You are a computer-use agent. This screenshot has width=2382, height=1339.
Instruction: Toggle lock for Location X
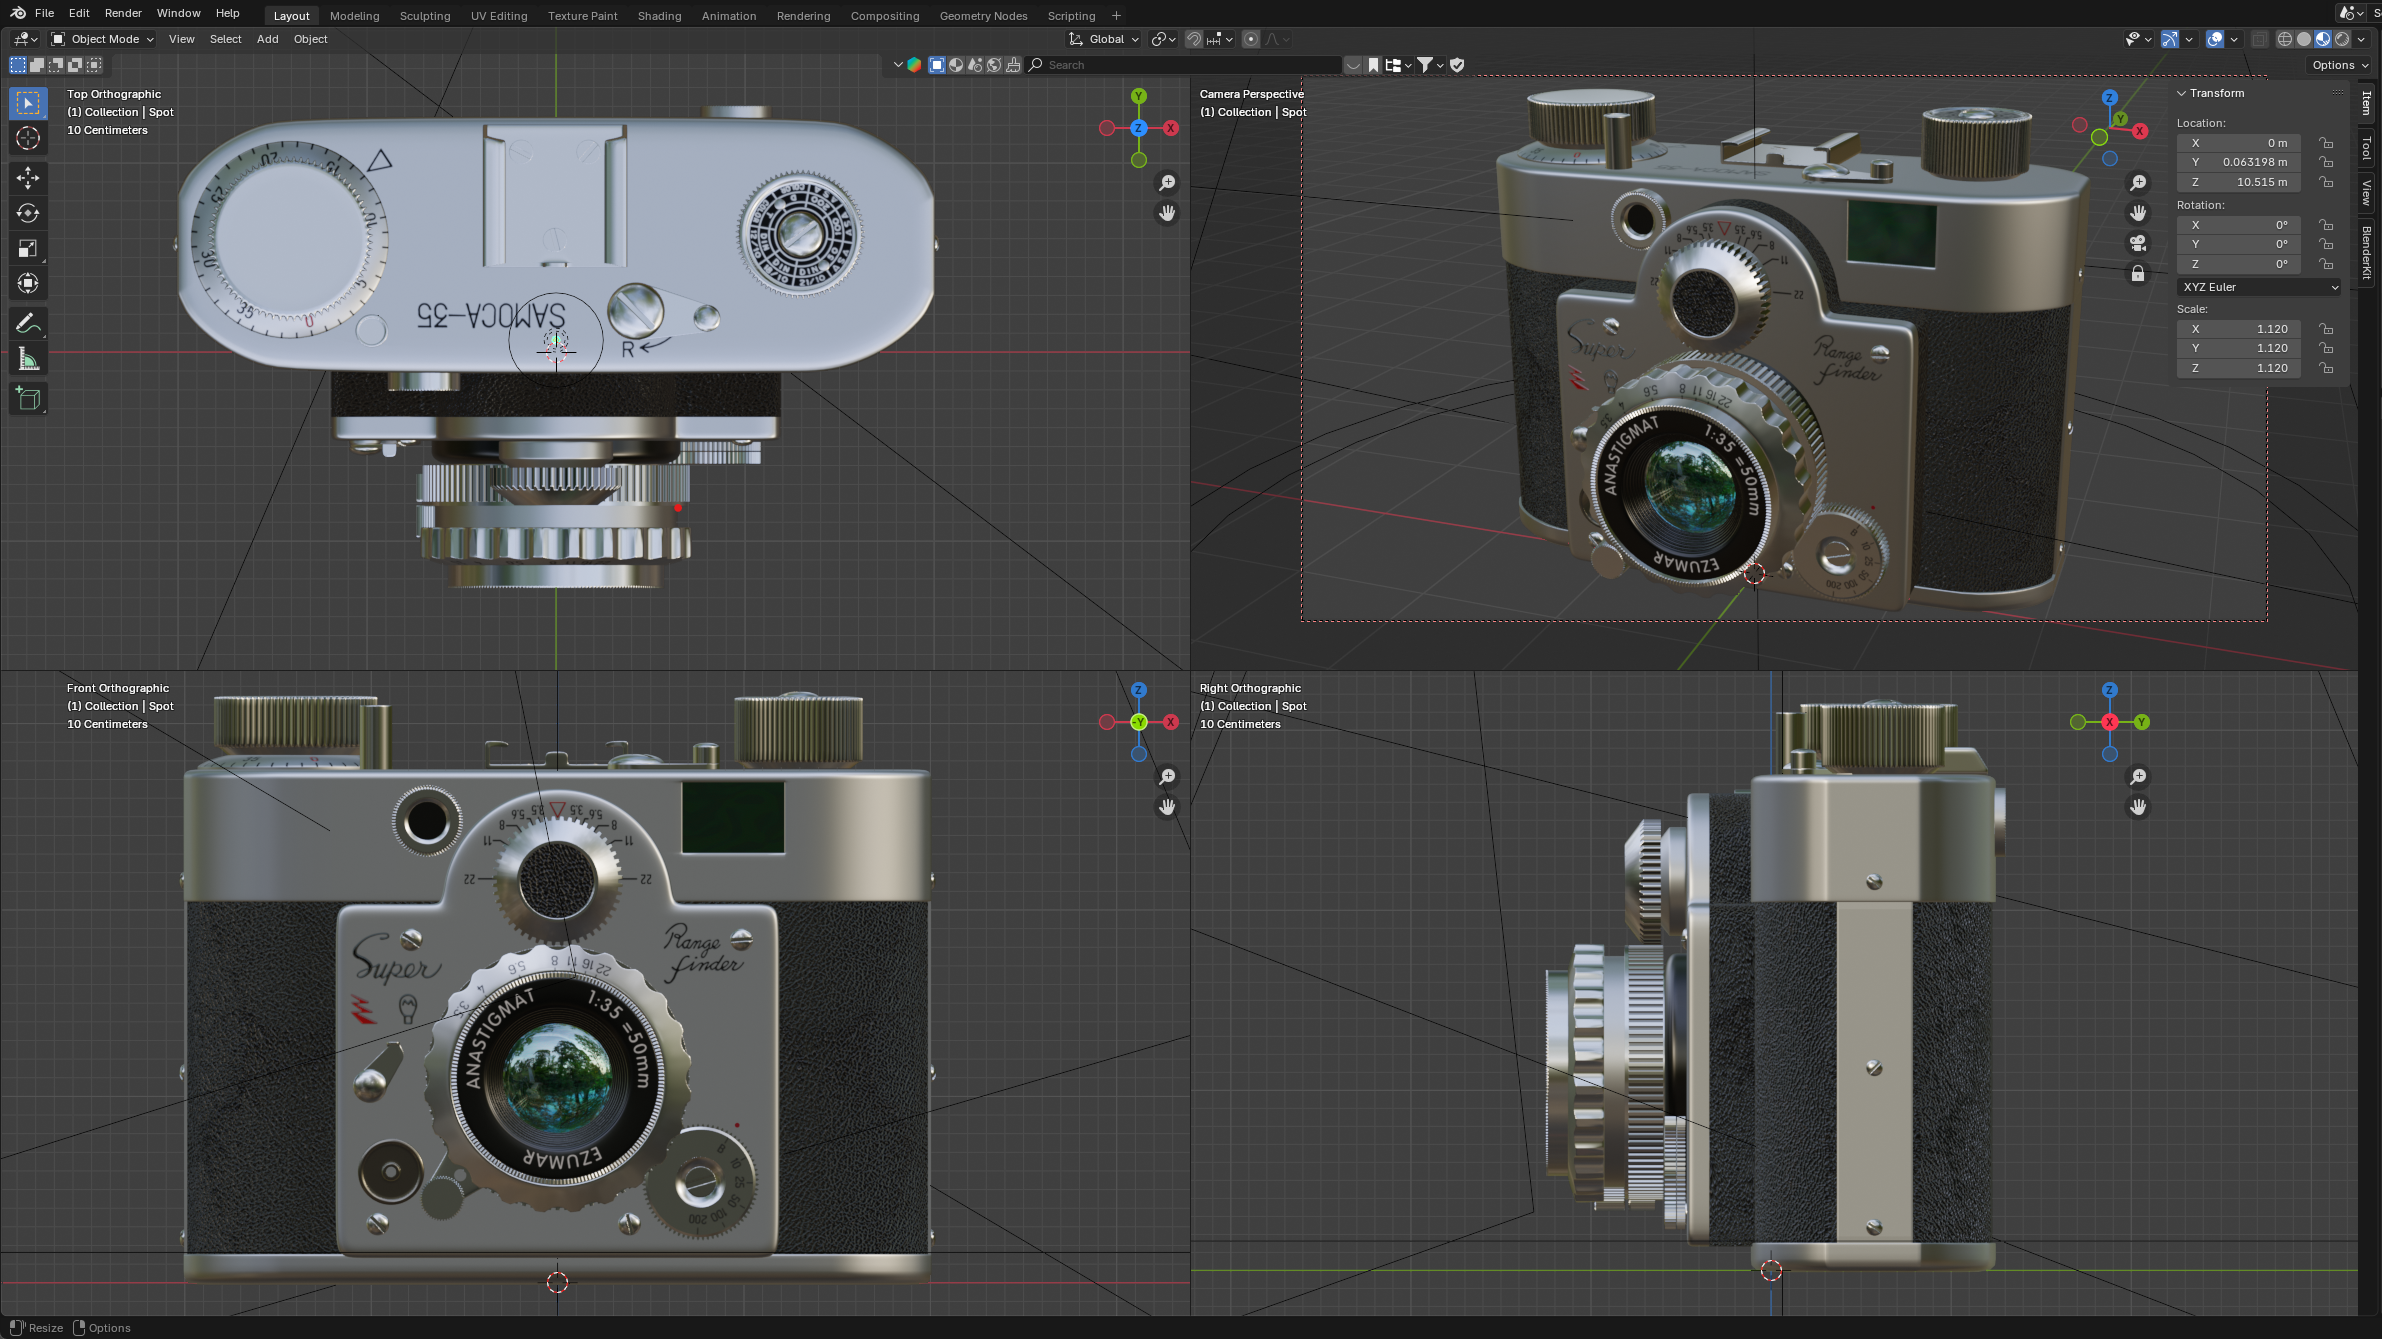[2327, 143]
